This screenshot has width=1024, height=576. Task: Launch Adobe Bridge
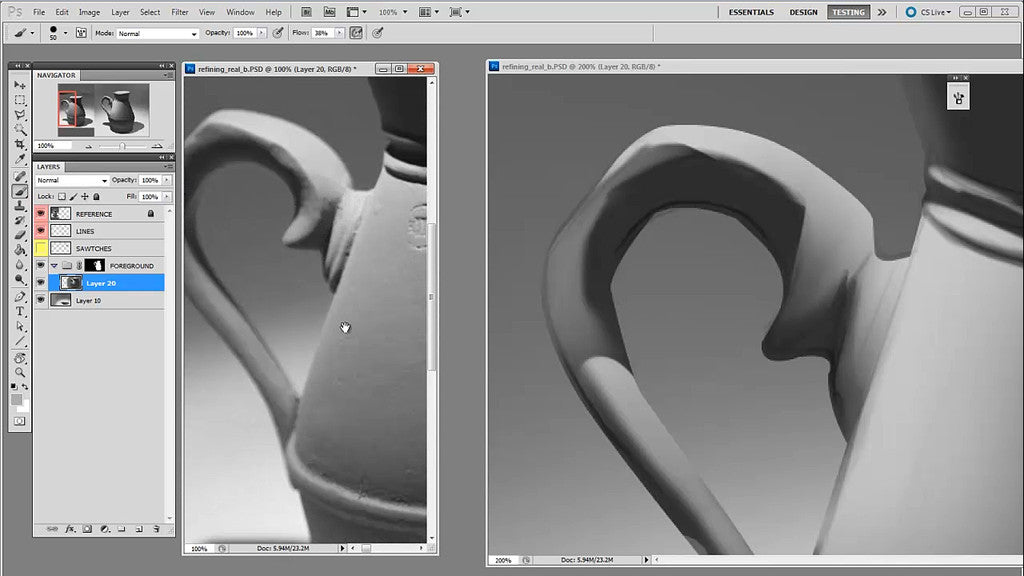306,12
